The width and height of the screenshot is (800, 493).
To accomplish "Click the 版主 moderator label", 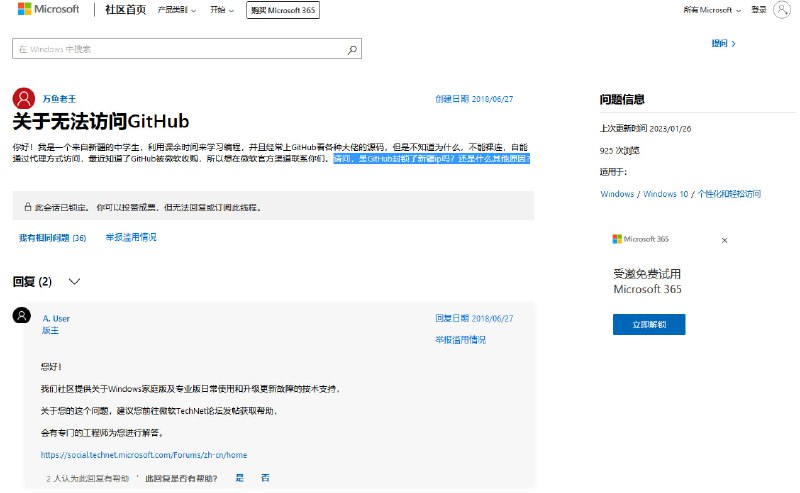I will pos(51,330).
